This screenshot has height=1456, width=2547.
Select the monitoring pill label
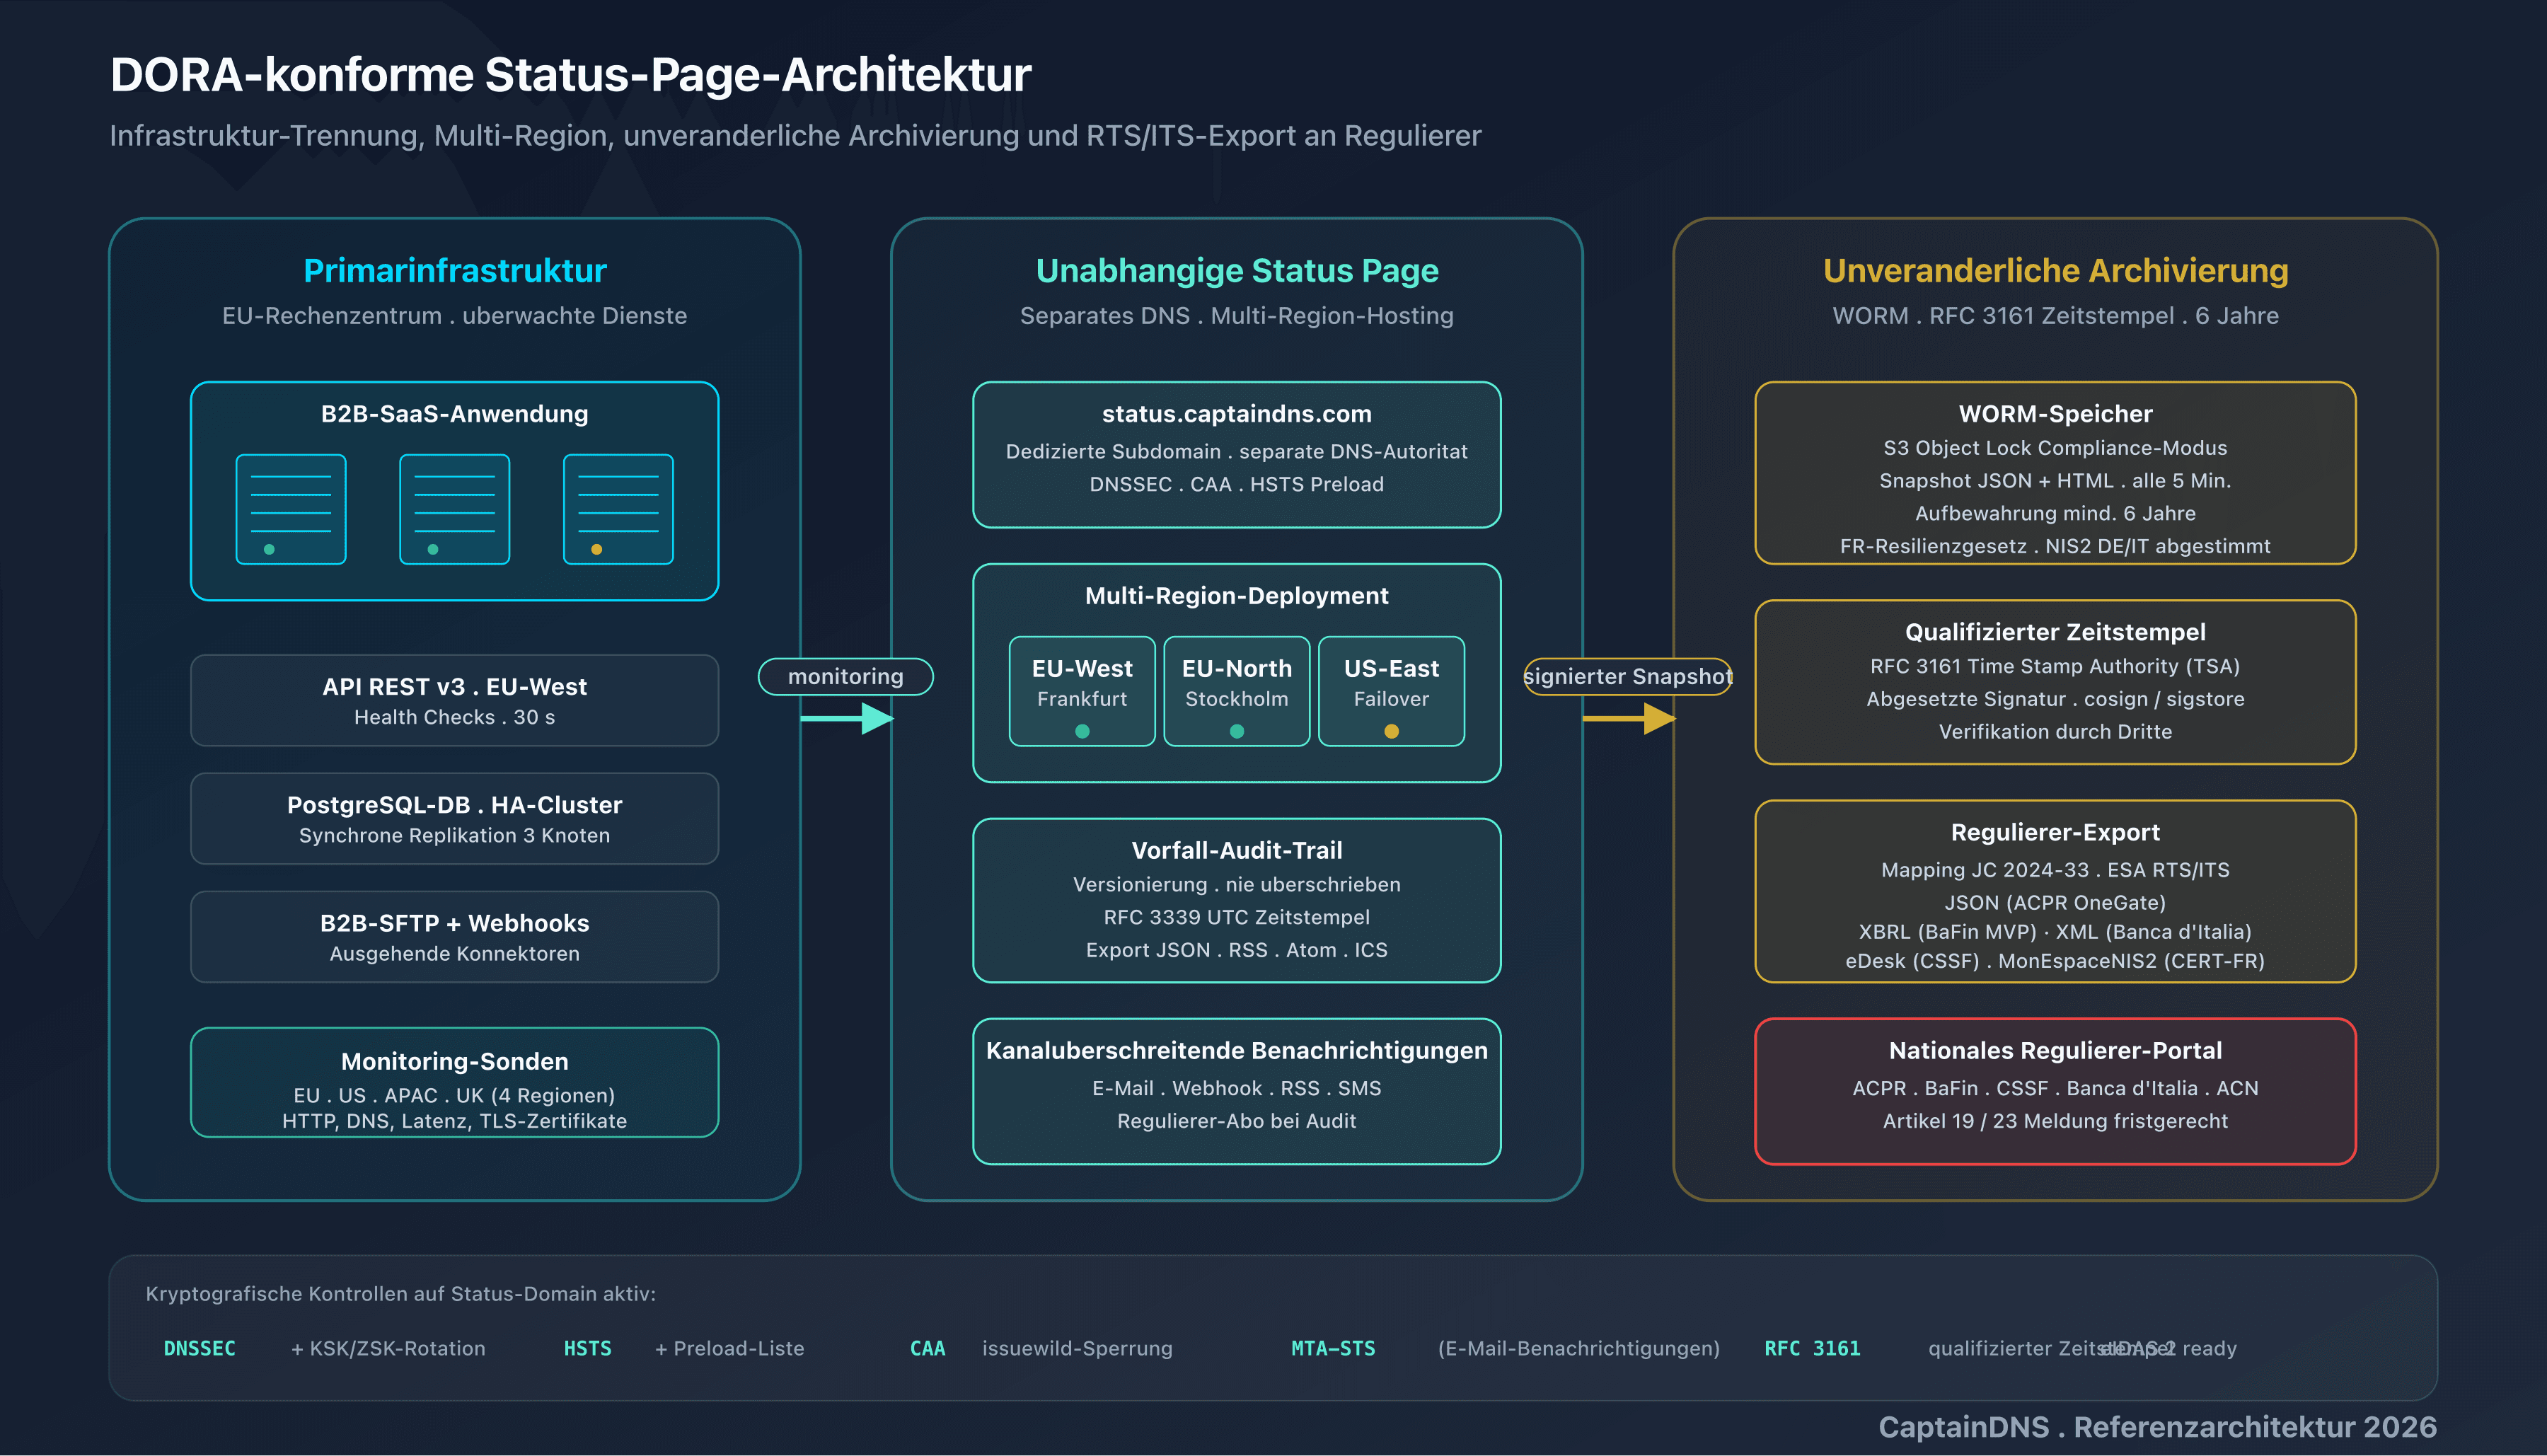pyautogui.click(x=846, y=676)
